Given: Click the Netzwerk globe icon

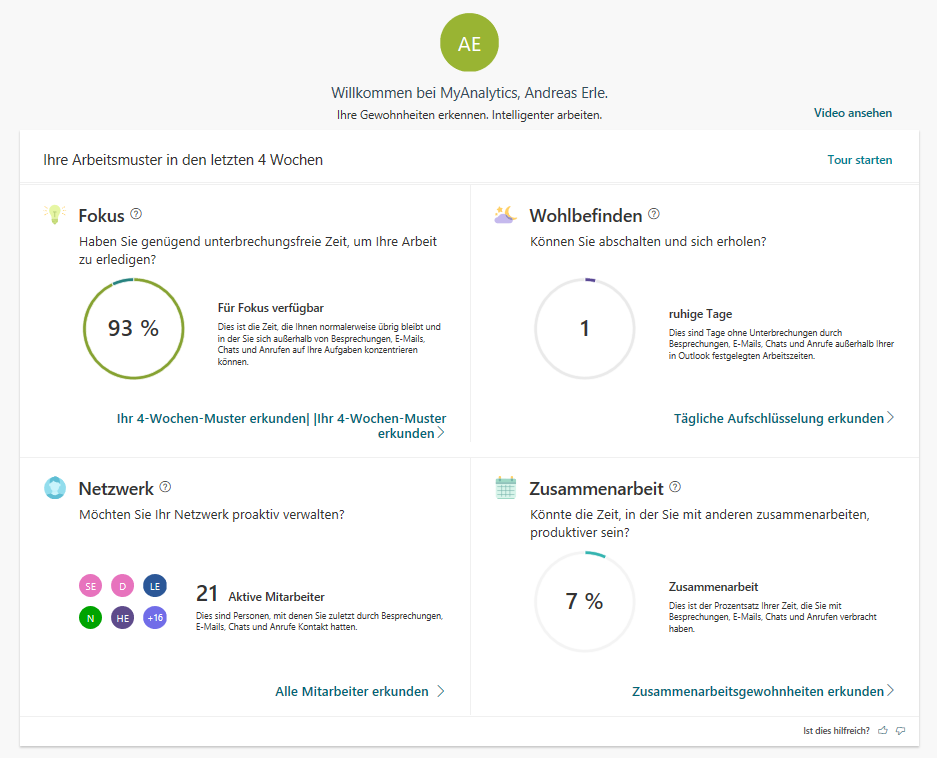Looking at the screenshot, I should [54, 488].
